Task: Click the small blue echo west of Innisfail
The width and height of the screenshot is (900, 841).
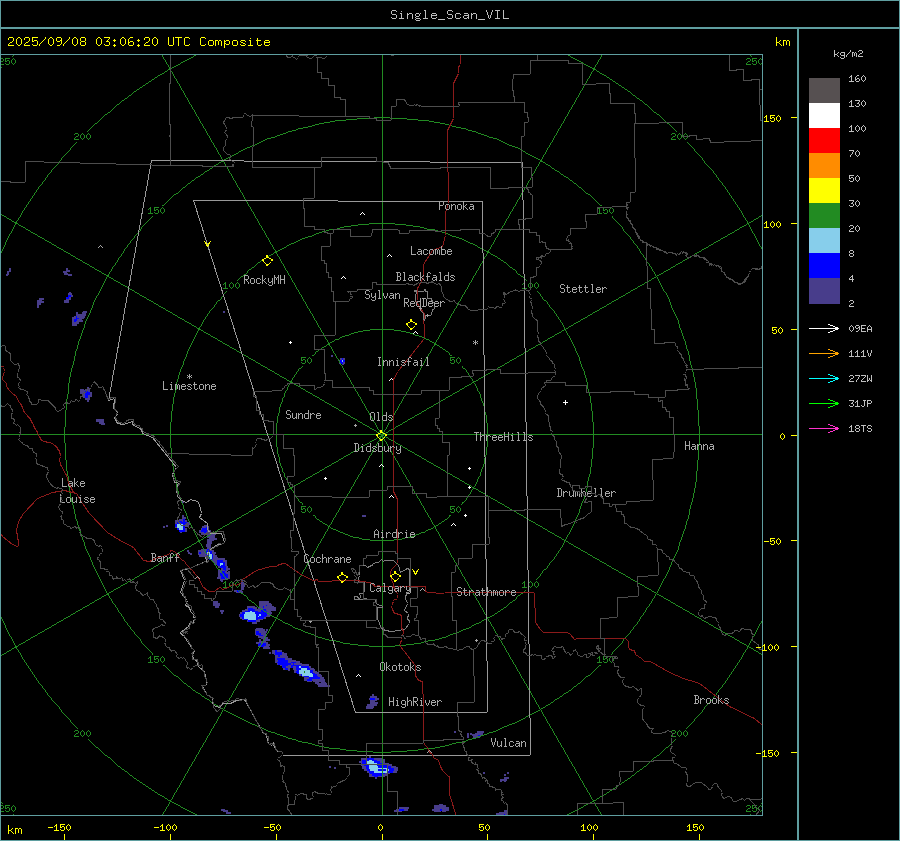Action: (x=342, y=361)
